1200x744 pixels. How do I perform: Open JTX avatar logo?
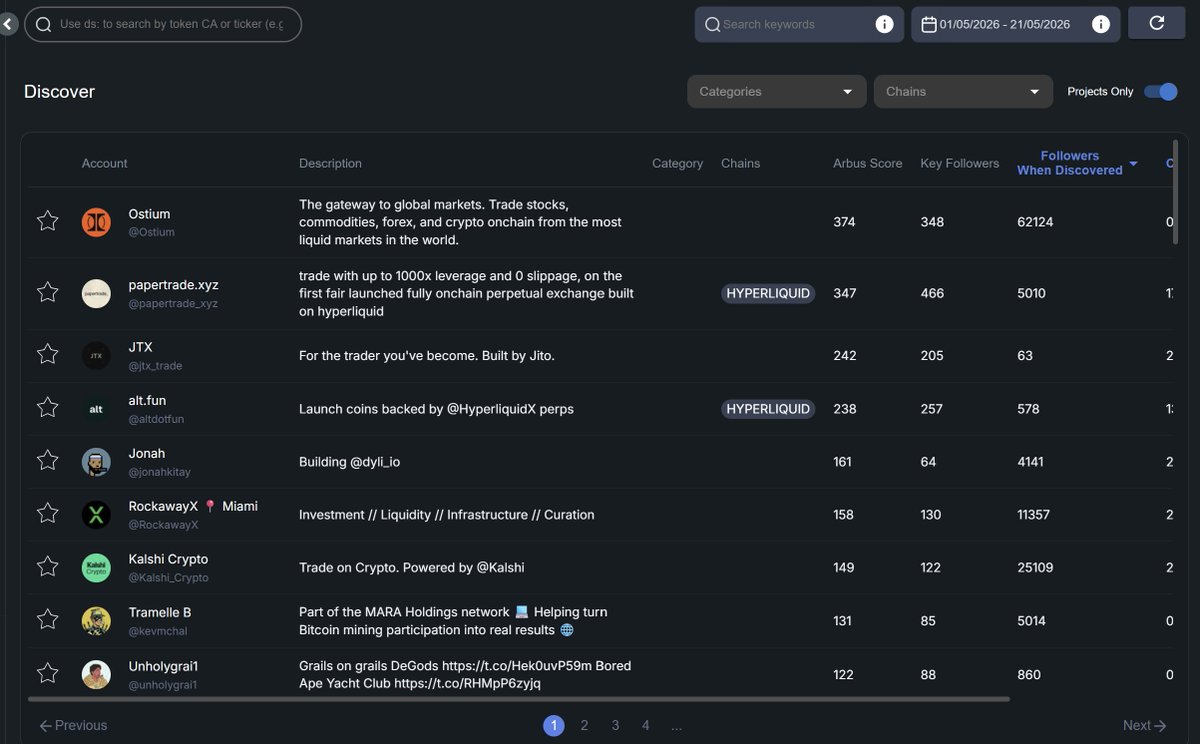pos(96,355)
